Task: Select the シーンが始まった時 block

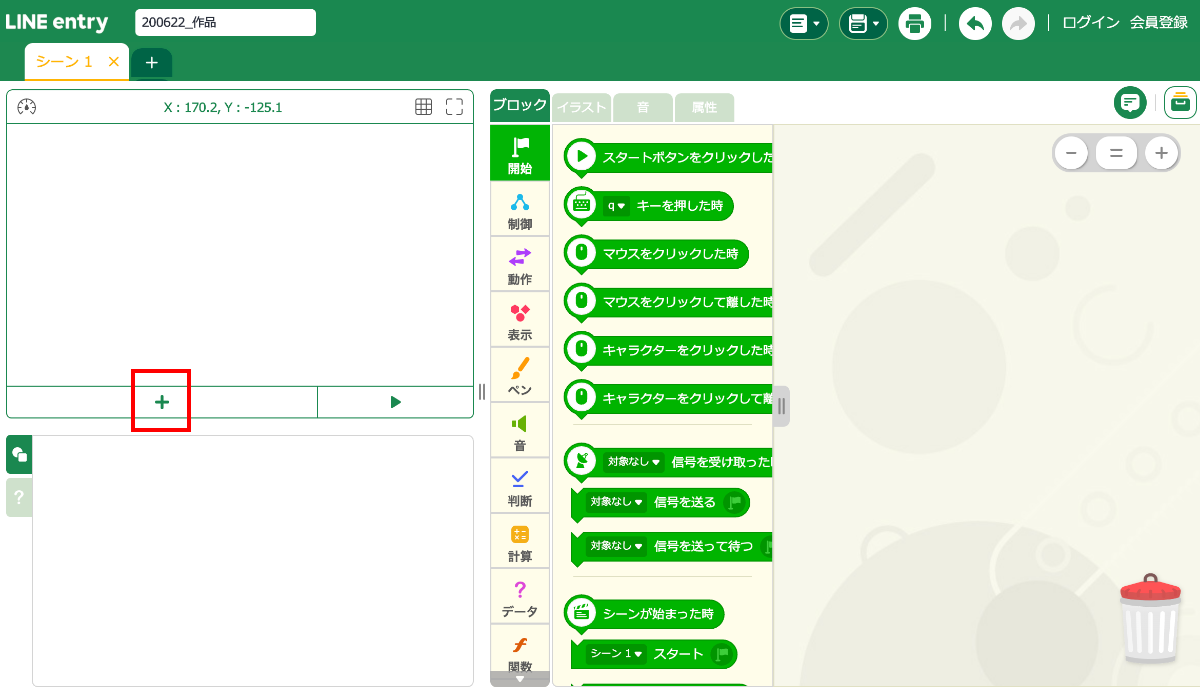Action: click(x=644, y=613)
